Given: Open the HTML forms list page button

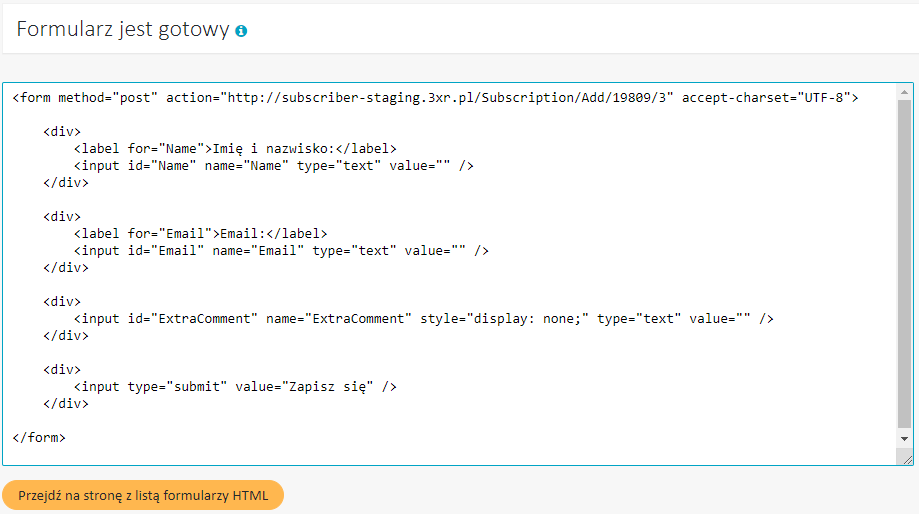Looking at the screenshot, I should [143, 495].
